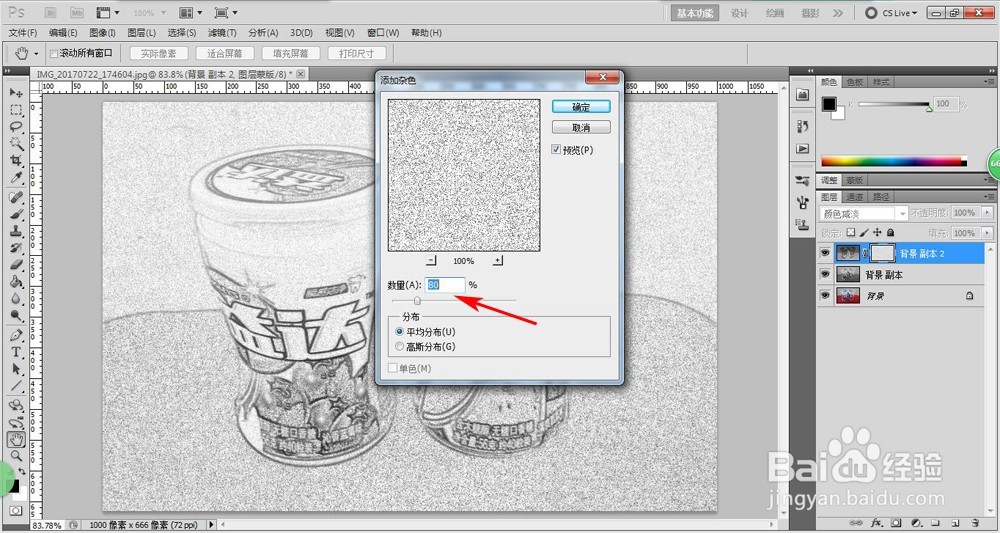Viewport: 1000px width, 533px height.
Task: Open the 滤镜(T) Filter menu
Action: (x=222, y=33)
